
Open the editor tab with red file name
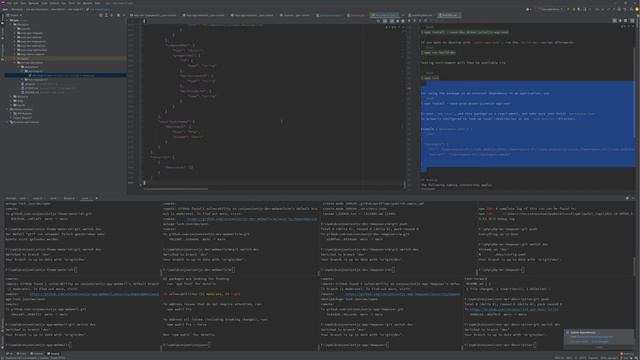[358, 15]
